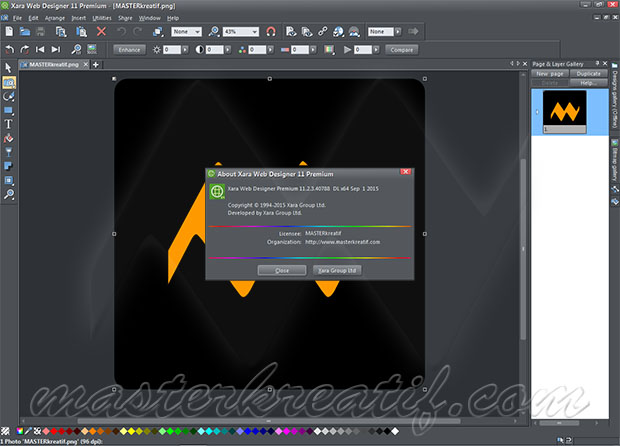620x446 pixels.
Task: Rotate the photo left
Action: (9, 49)
